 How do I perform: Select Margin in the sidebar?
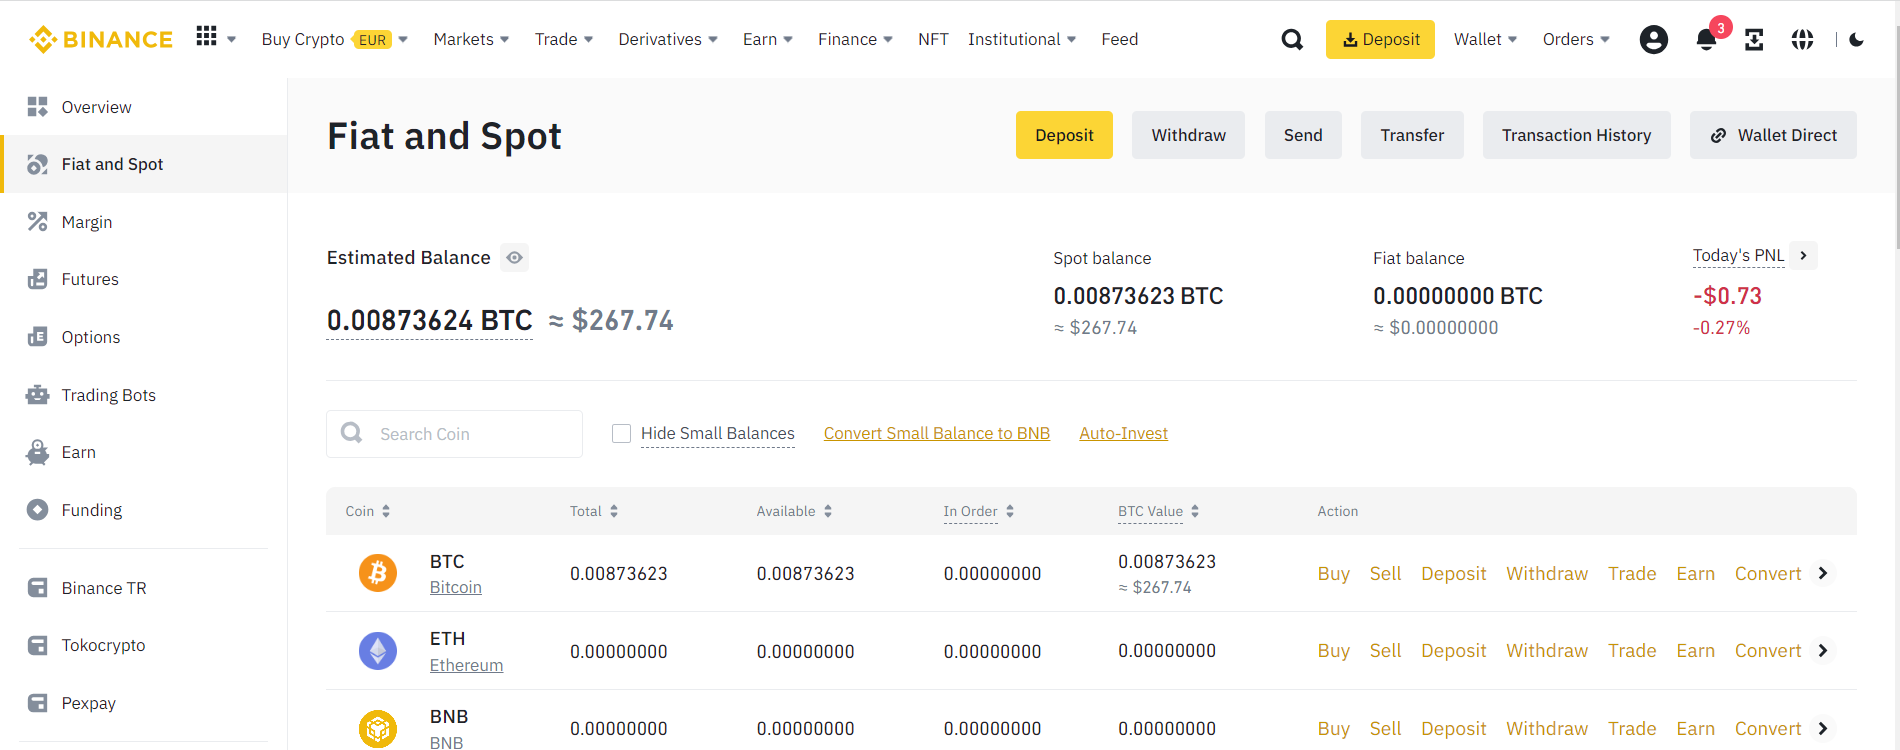(87, 222)
